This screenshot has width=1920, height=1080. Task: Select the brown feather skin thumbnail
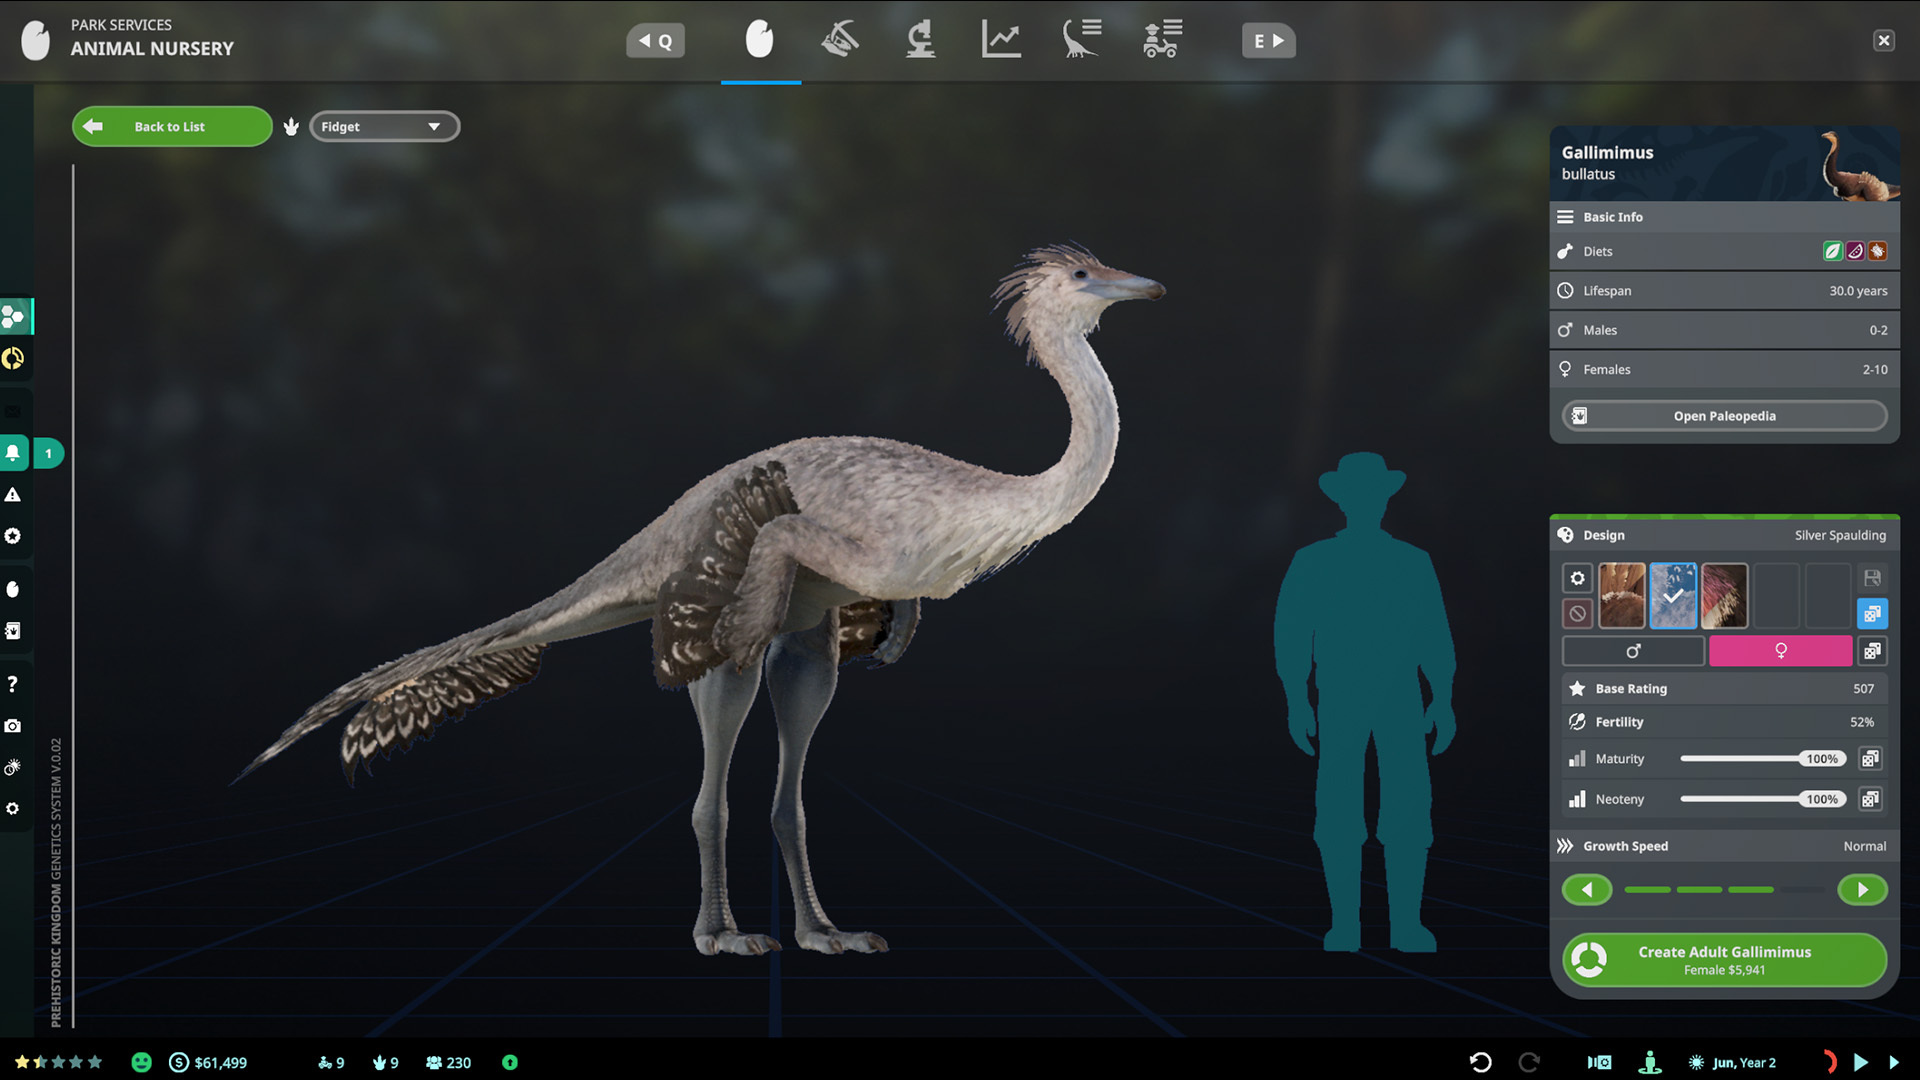click(x=1621, y=595)
